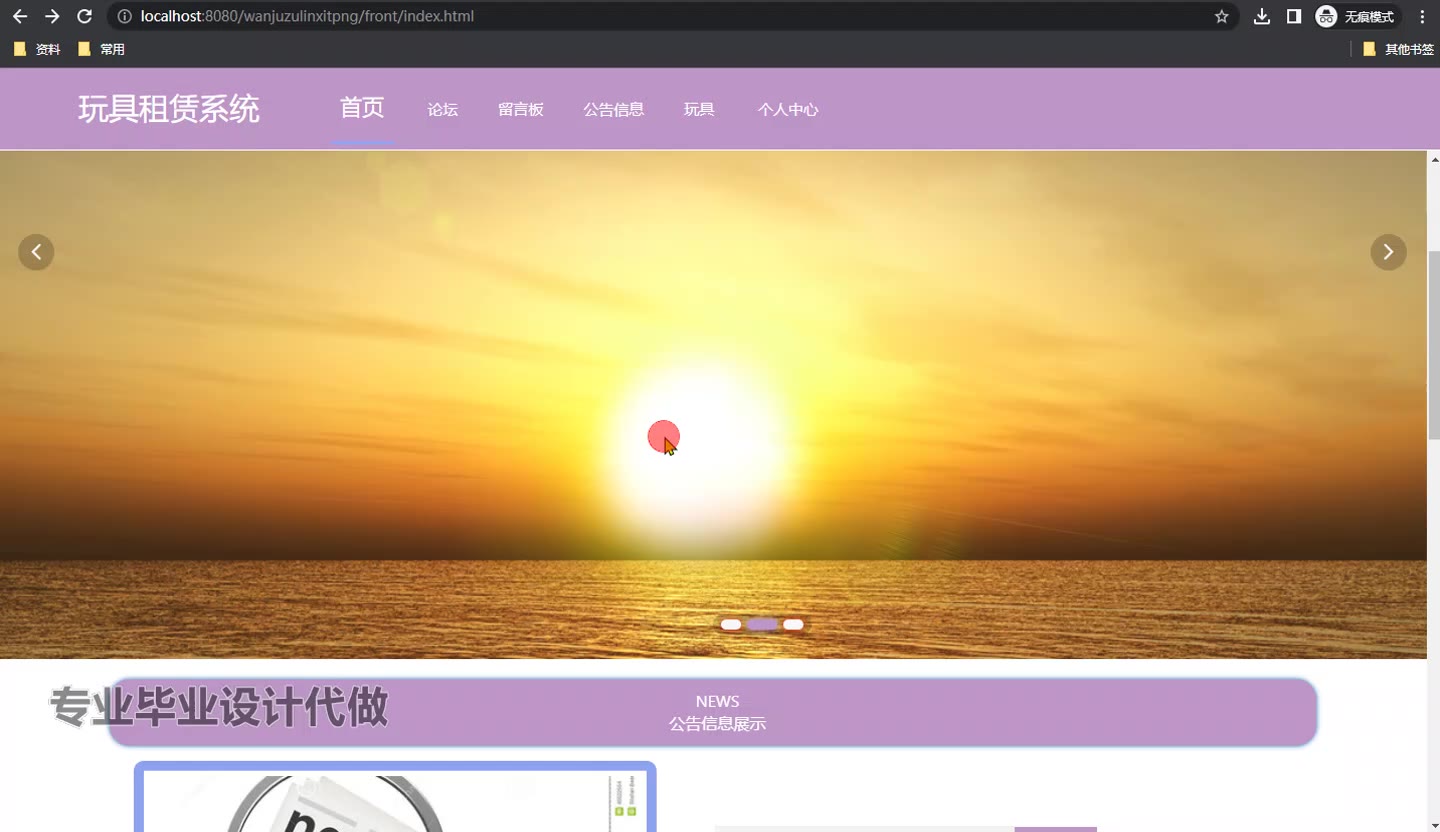Open the Chrome three-dot menu
Image resolution: width=1440 pixels, height=832 pixels.
1422,16
